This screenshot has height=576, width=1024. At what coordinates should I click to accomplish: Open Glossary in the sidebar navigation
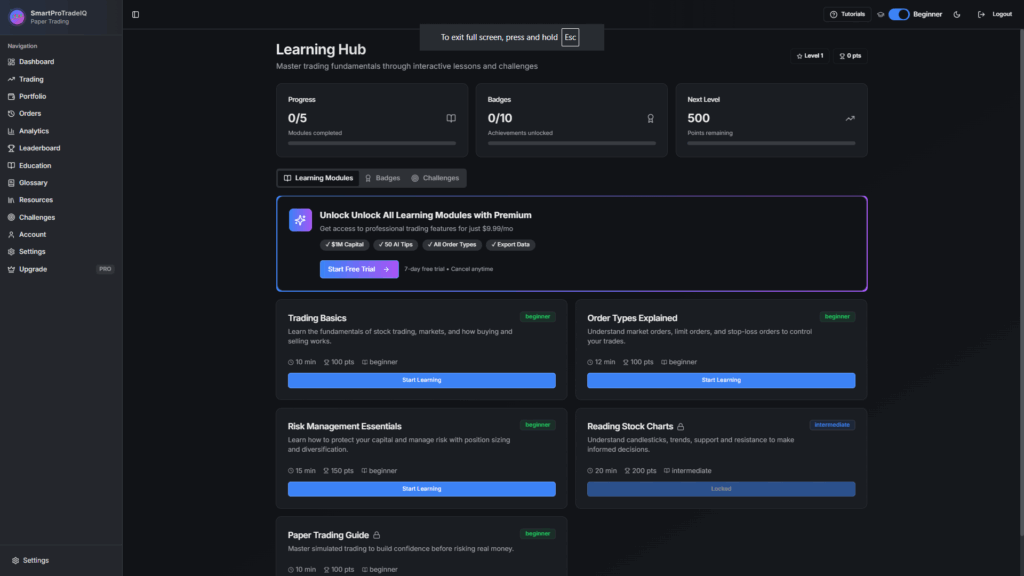33,183
